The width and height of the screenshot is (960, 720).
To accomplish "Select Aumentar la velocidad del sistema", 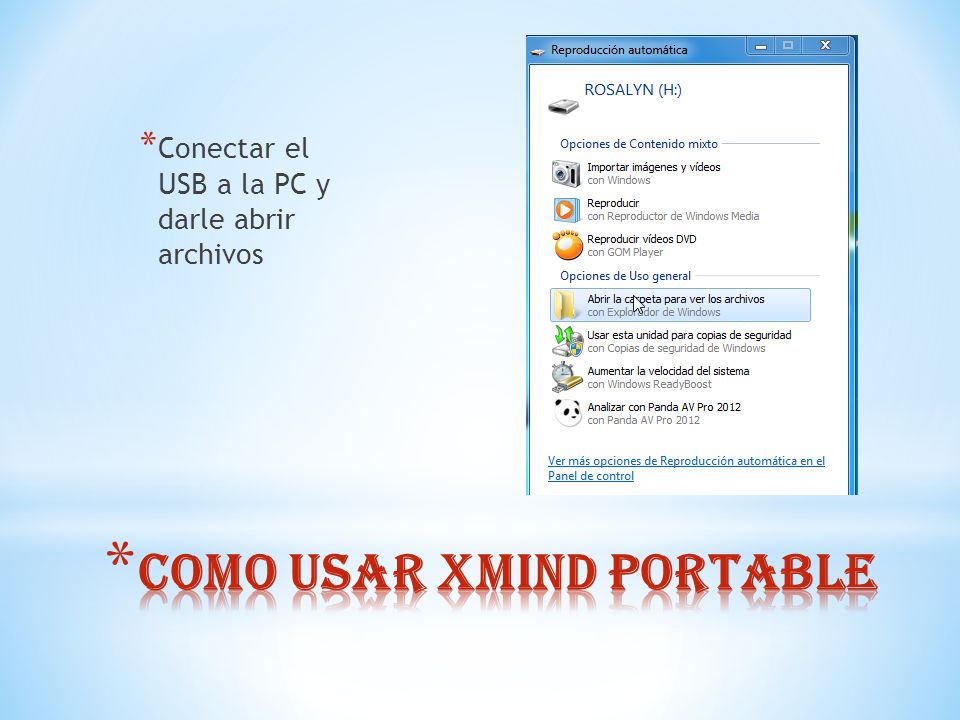I will click(x=680, y=377).
